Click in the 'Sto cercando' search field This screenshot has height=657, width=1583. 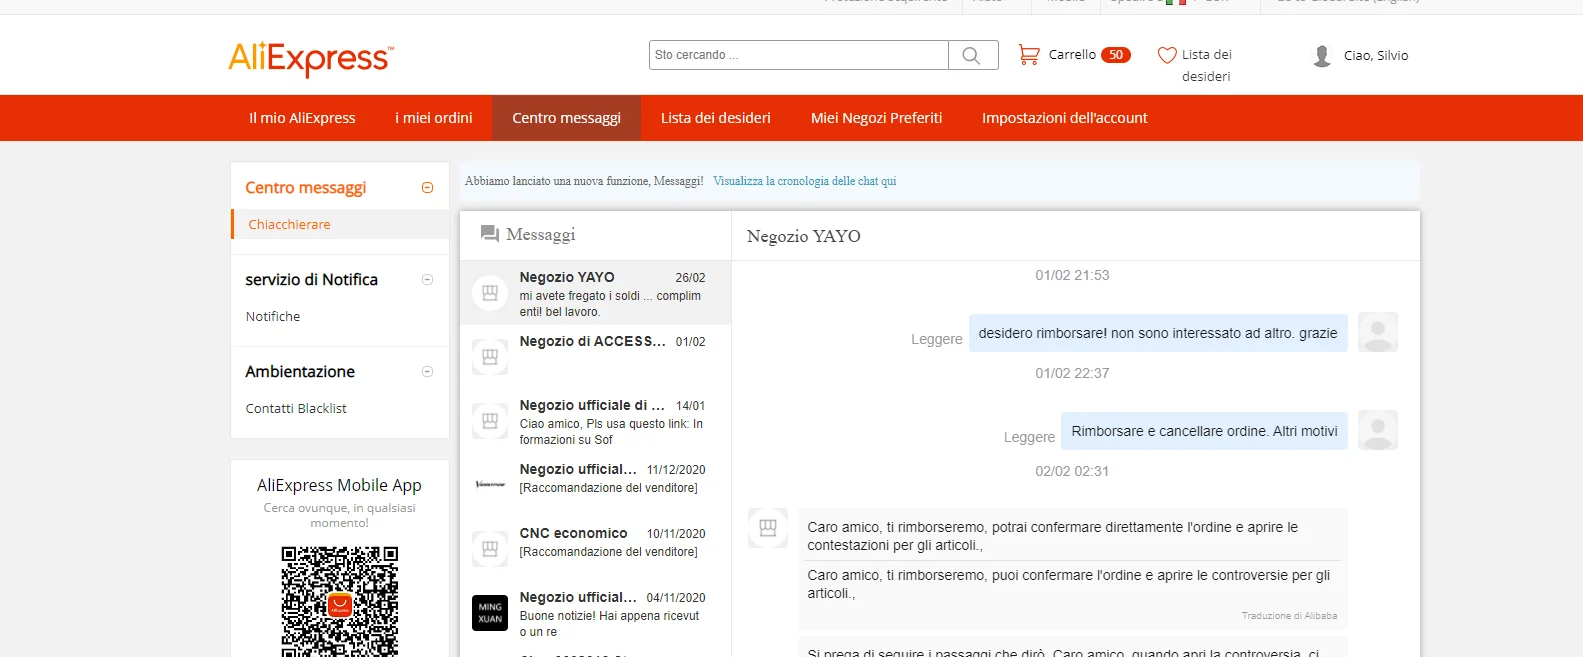pos(799,55)
